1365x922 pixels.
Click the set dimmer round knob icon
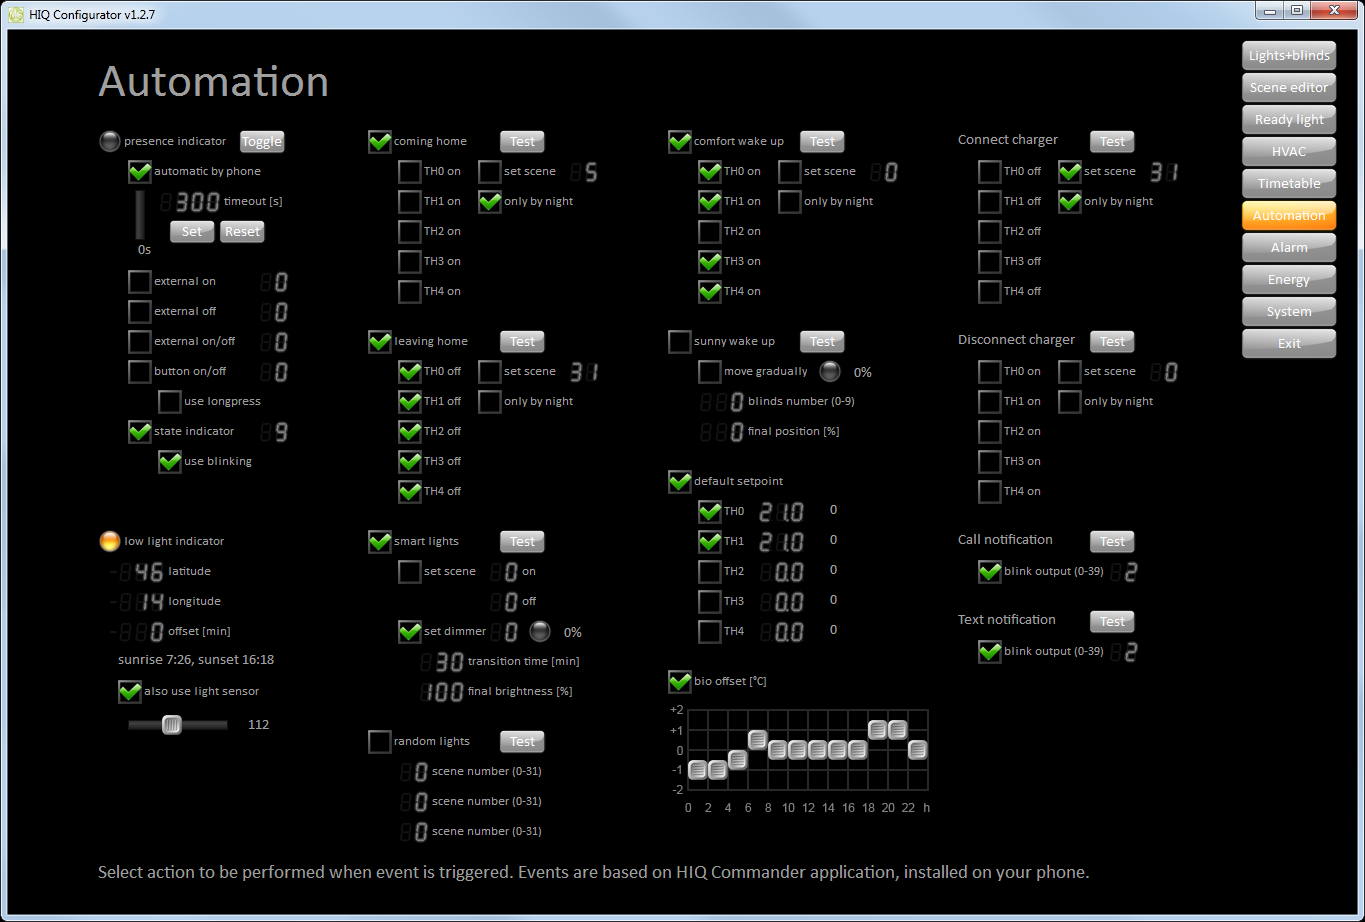(540, 631)
